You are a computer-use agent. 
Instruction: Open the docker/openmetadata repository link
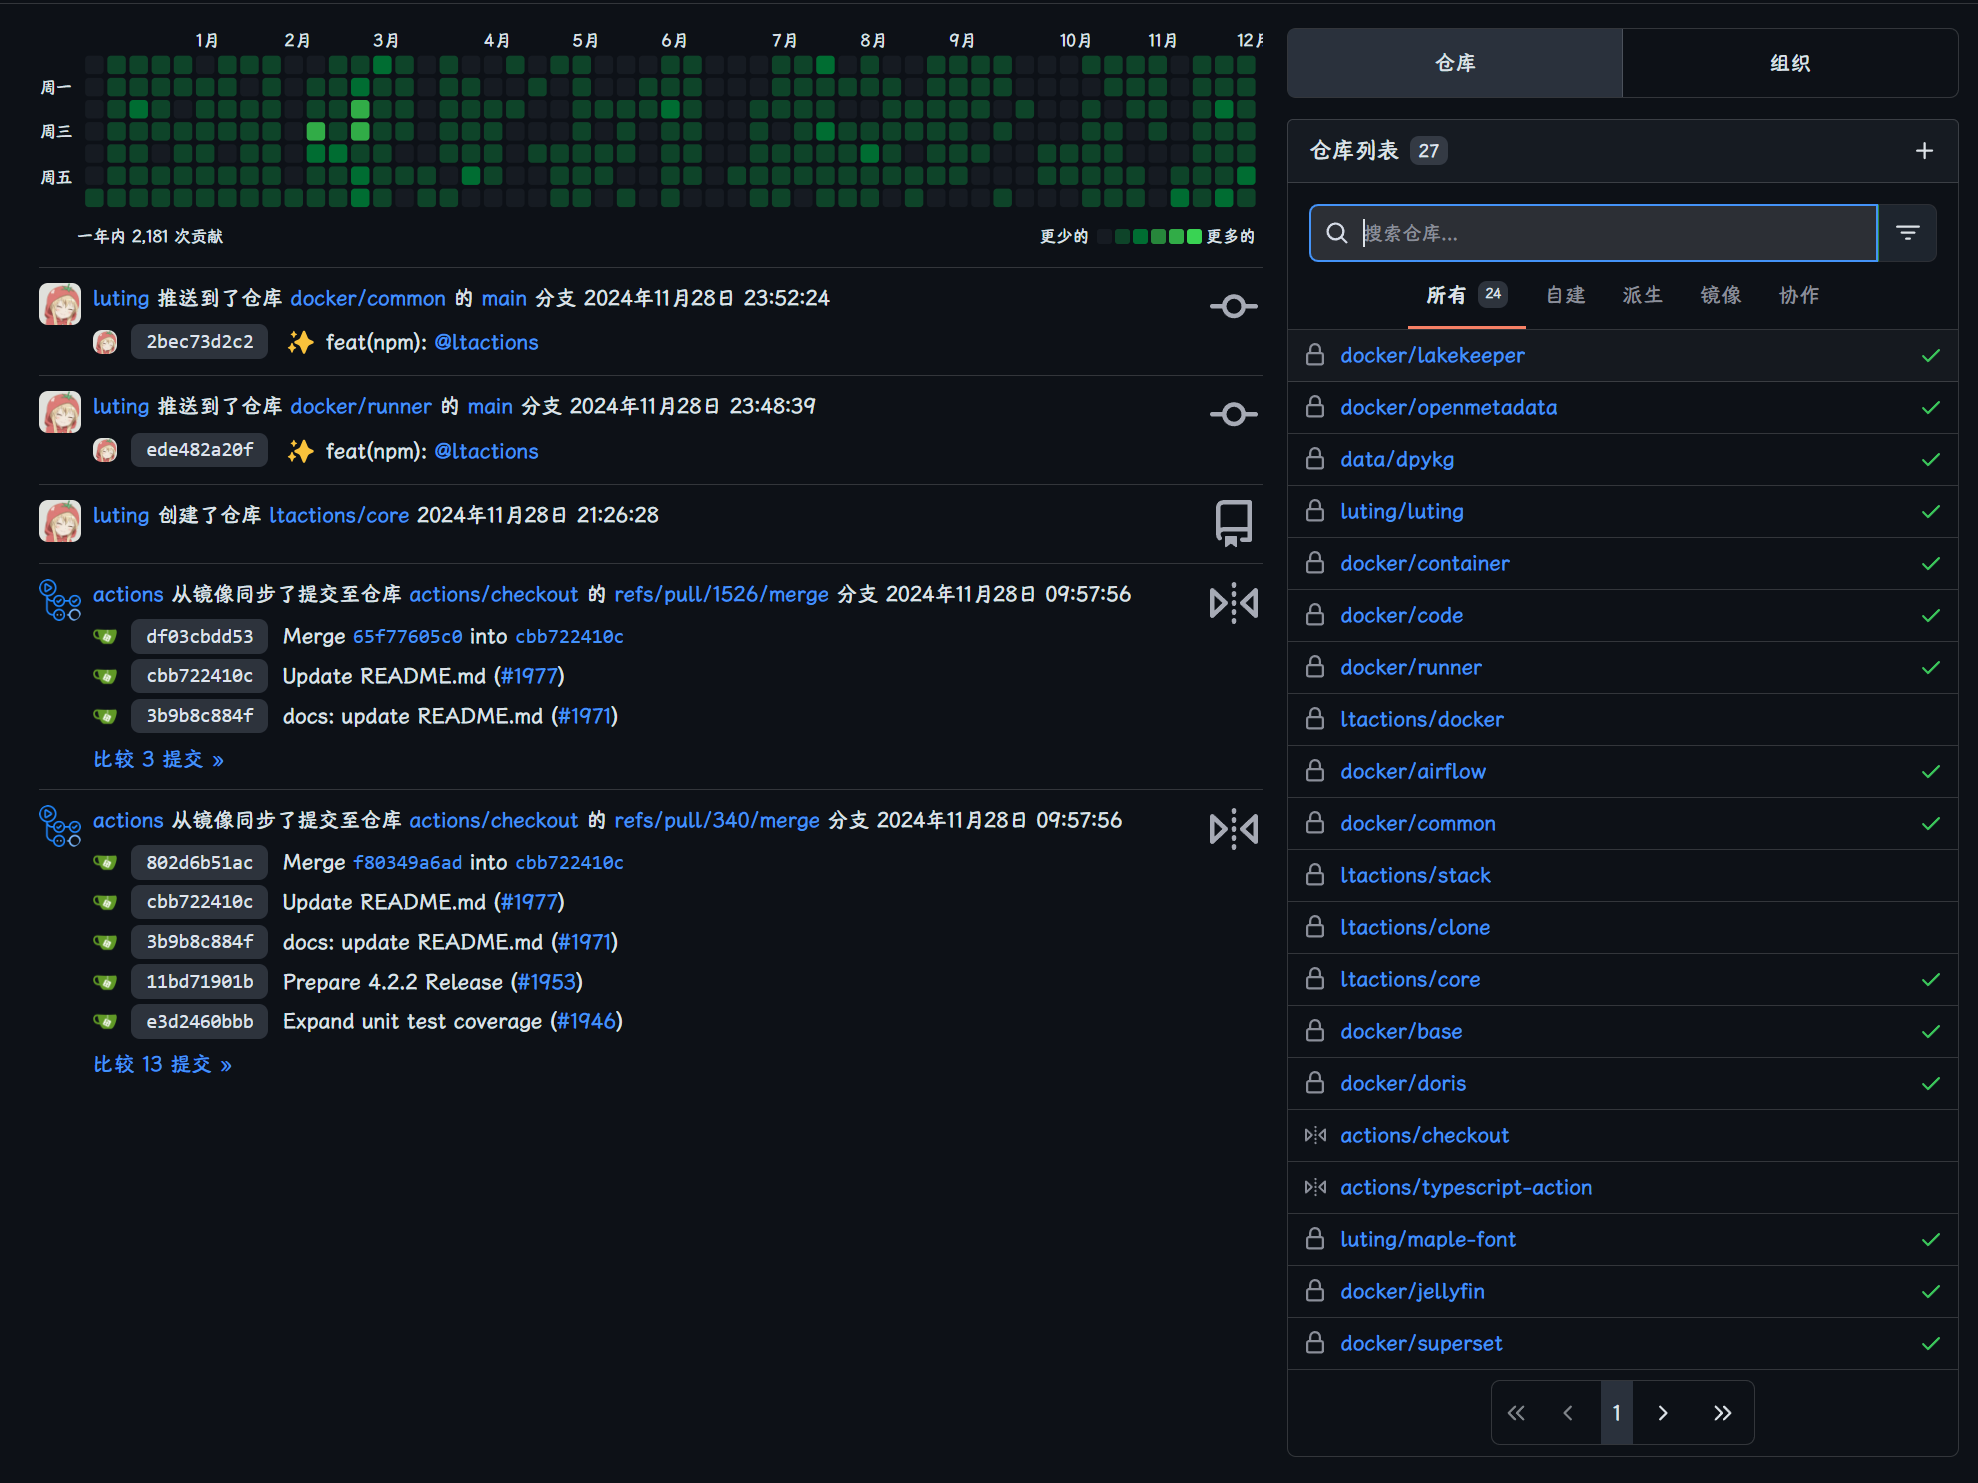point(1448,407)
